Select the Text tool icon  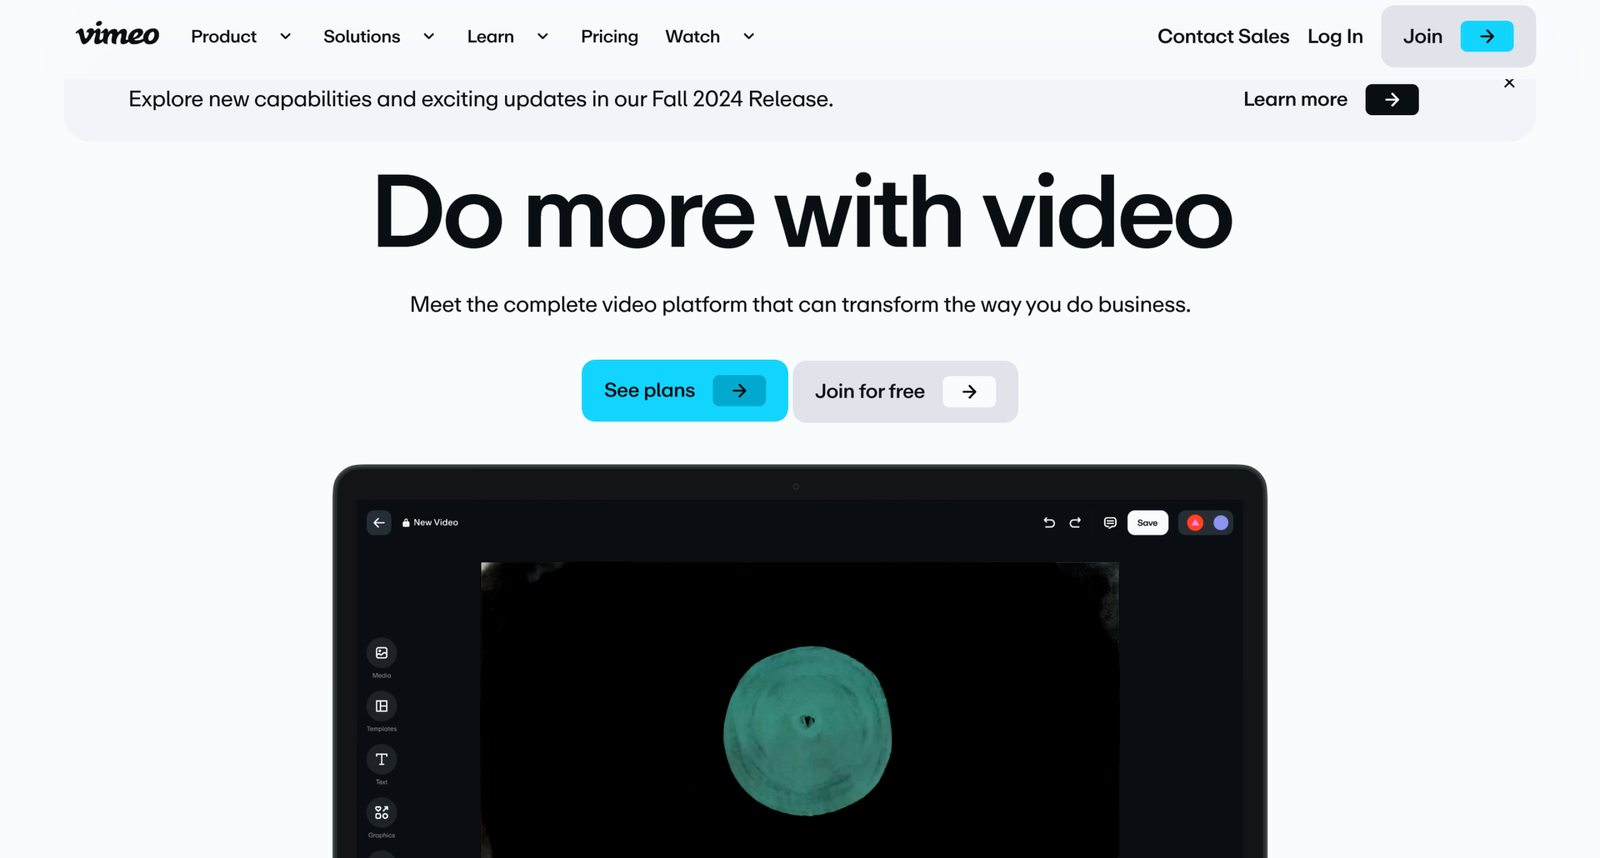pyautogui.click(x=382, y=759)
